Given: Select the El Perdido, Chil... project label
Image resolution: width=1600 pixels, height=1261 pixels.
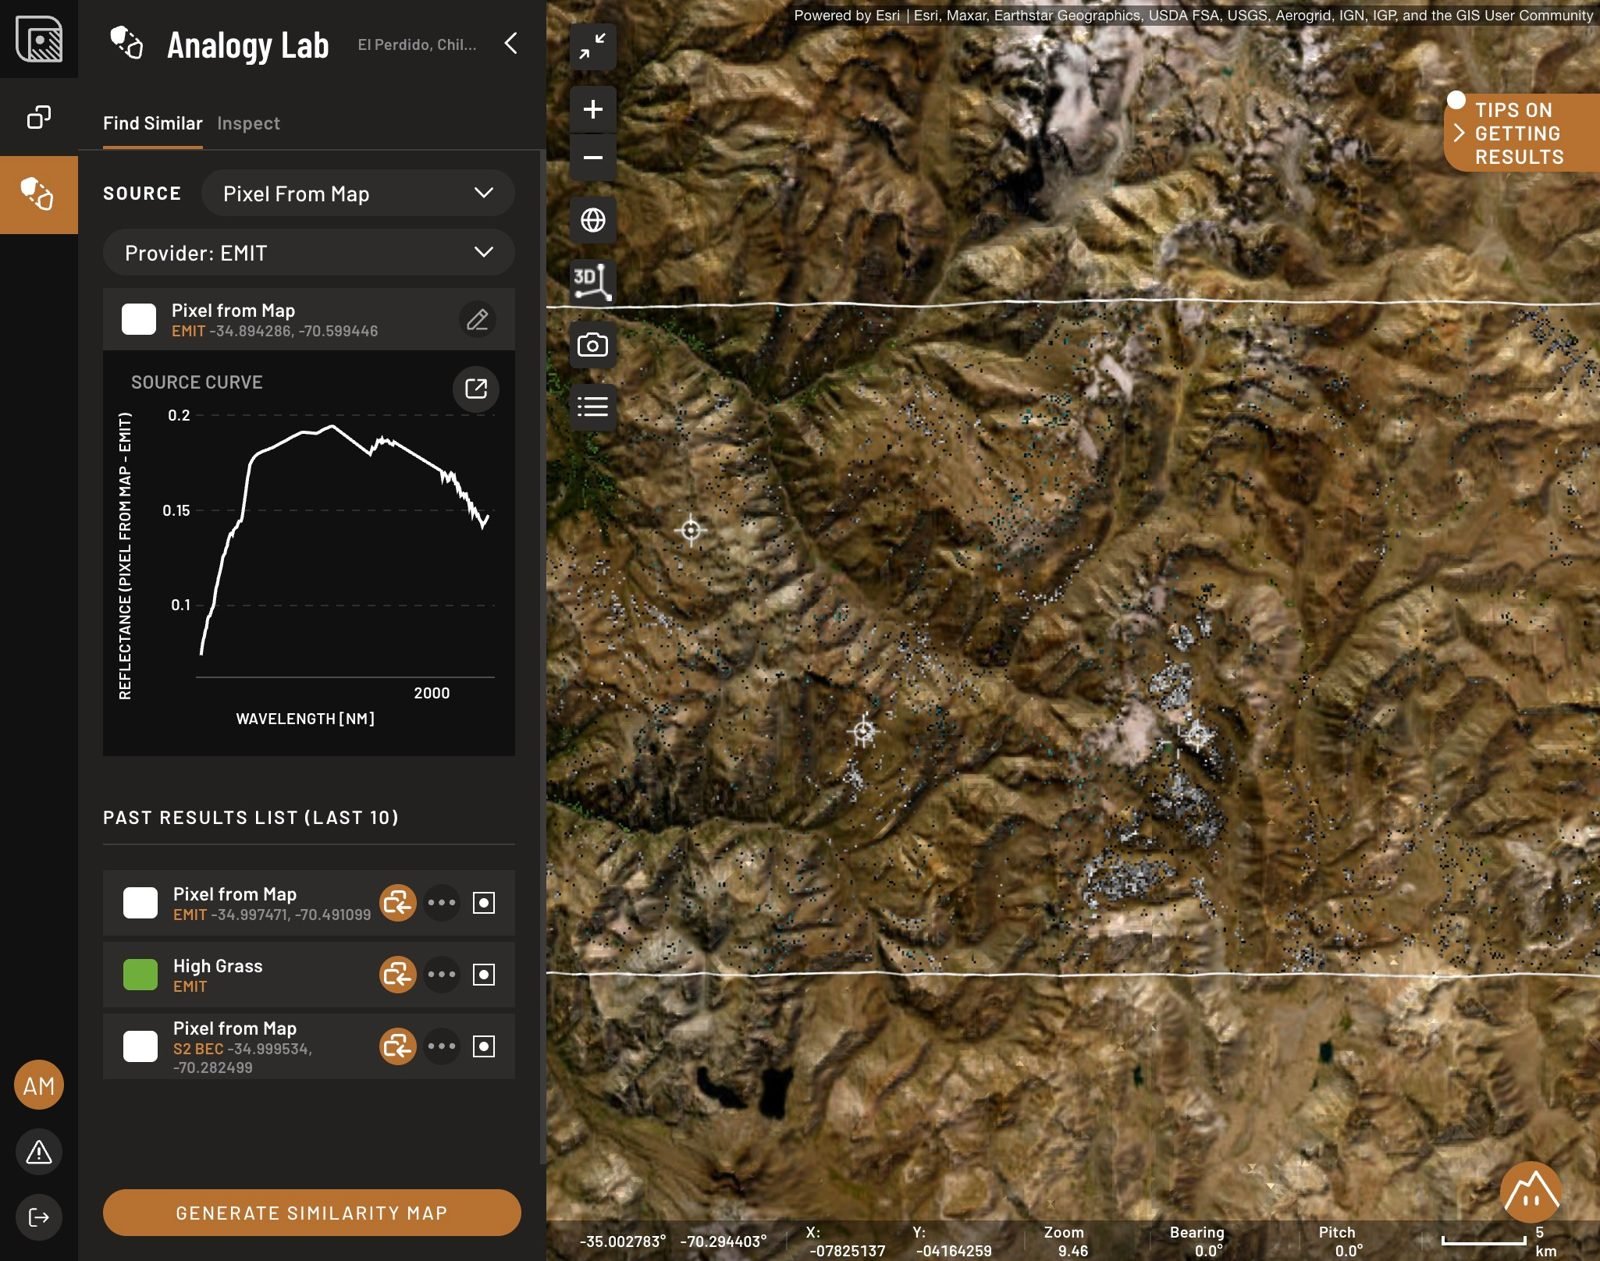Looking at the screenshot, I should (x=417, y=44).
